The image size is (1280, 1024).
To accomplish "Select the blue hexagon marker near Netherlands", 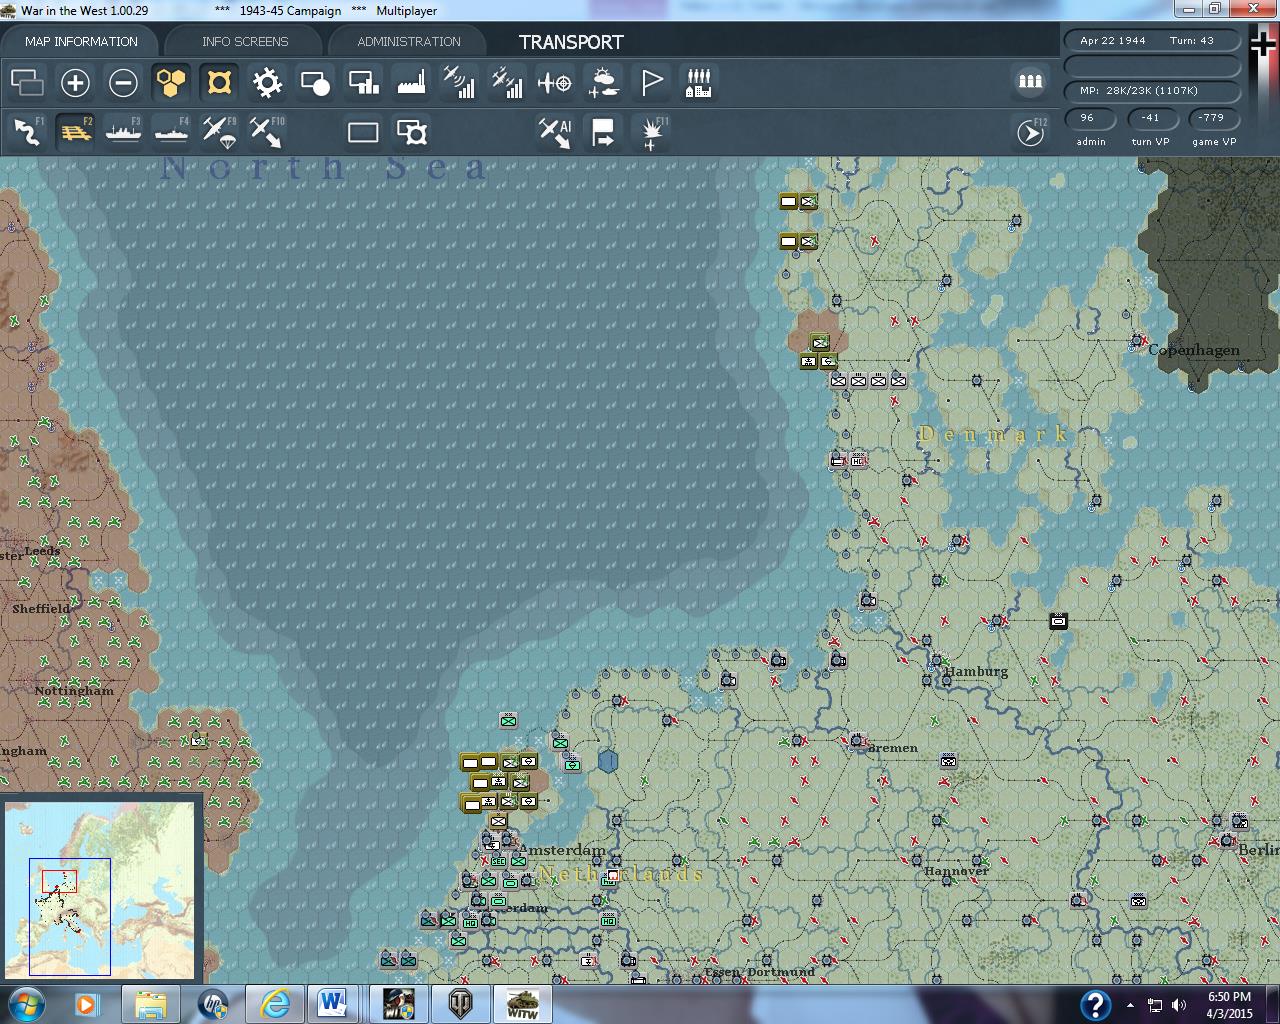I will coord(608,762).
